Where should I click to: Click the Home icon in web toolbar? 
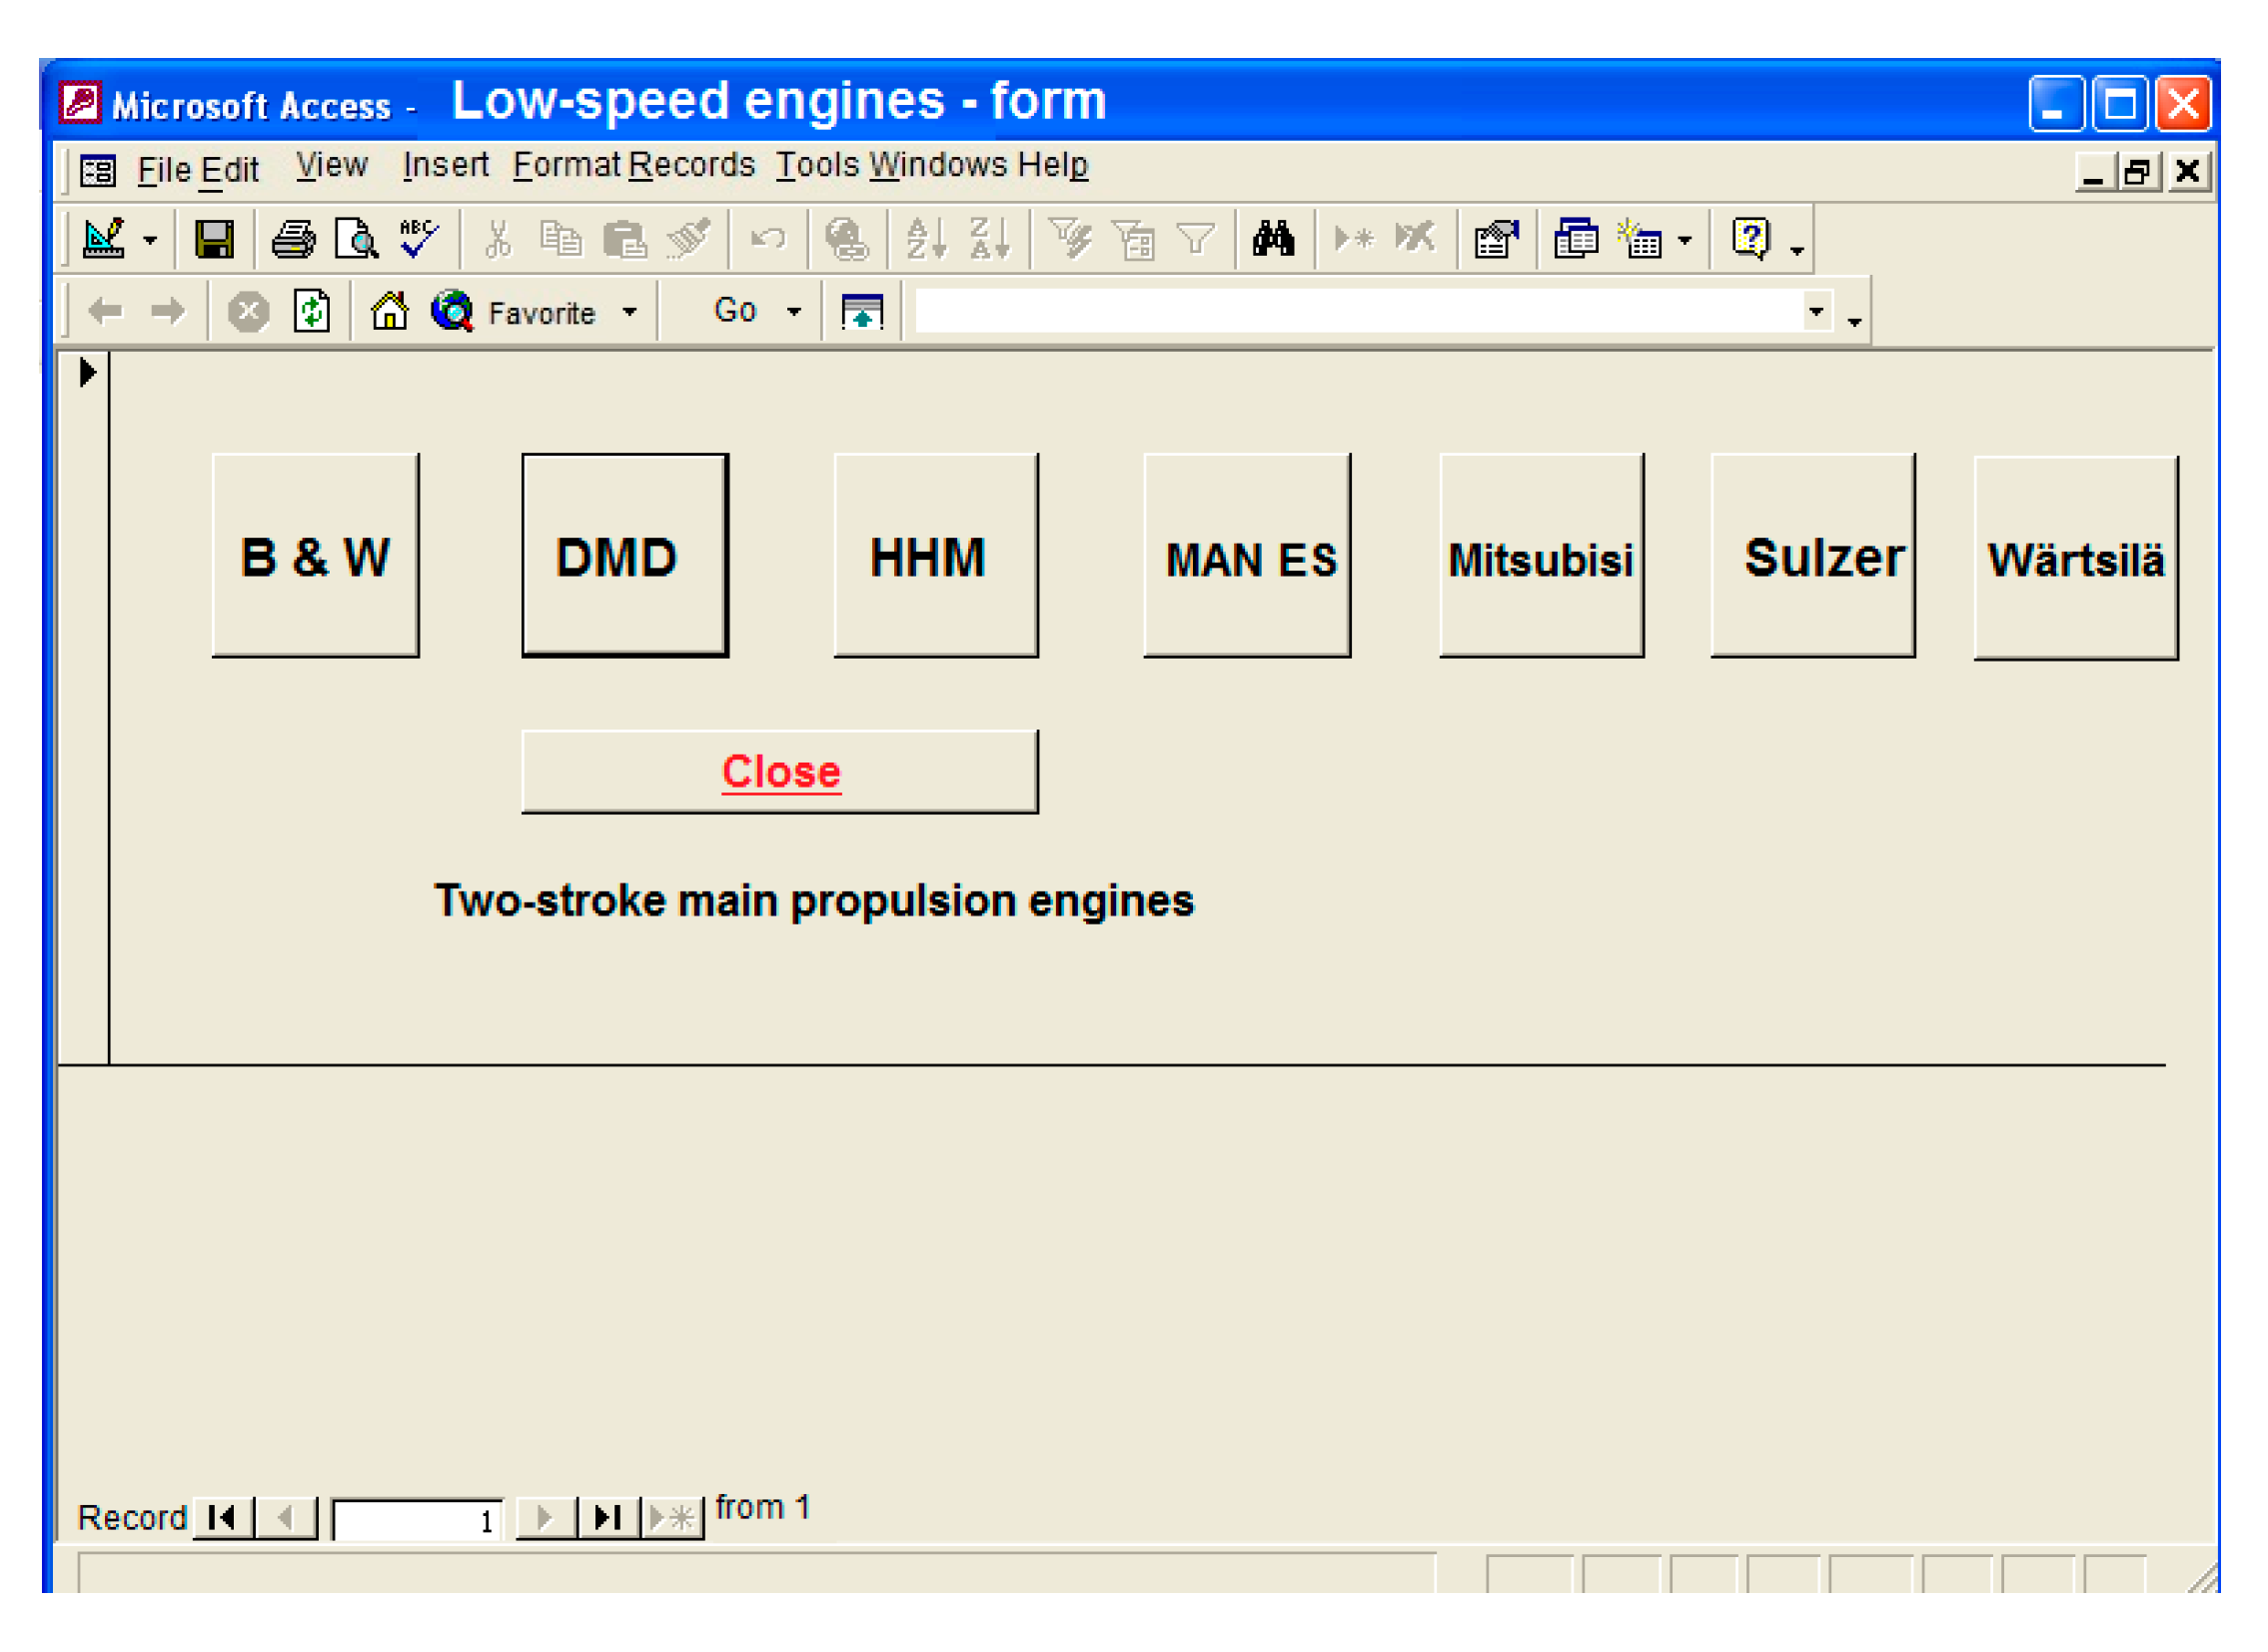(x=389, y=312)
